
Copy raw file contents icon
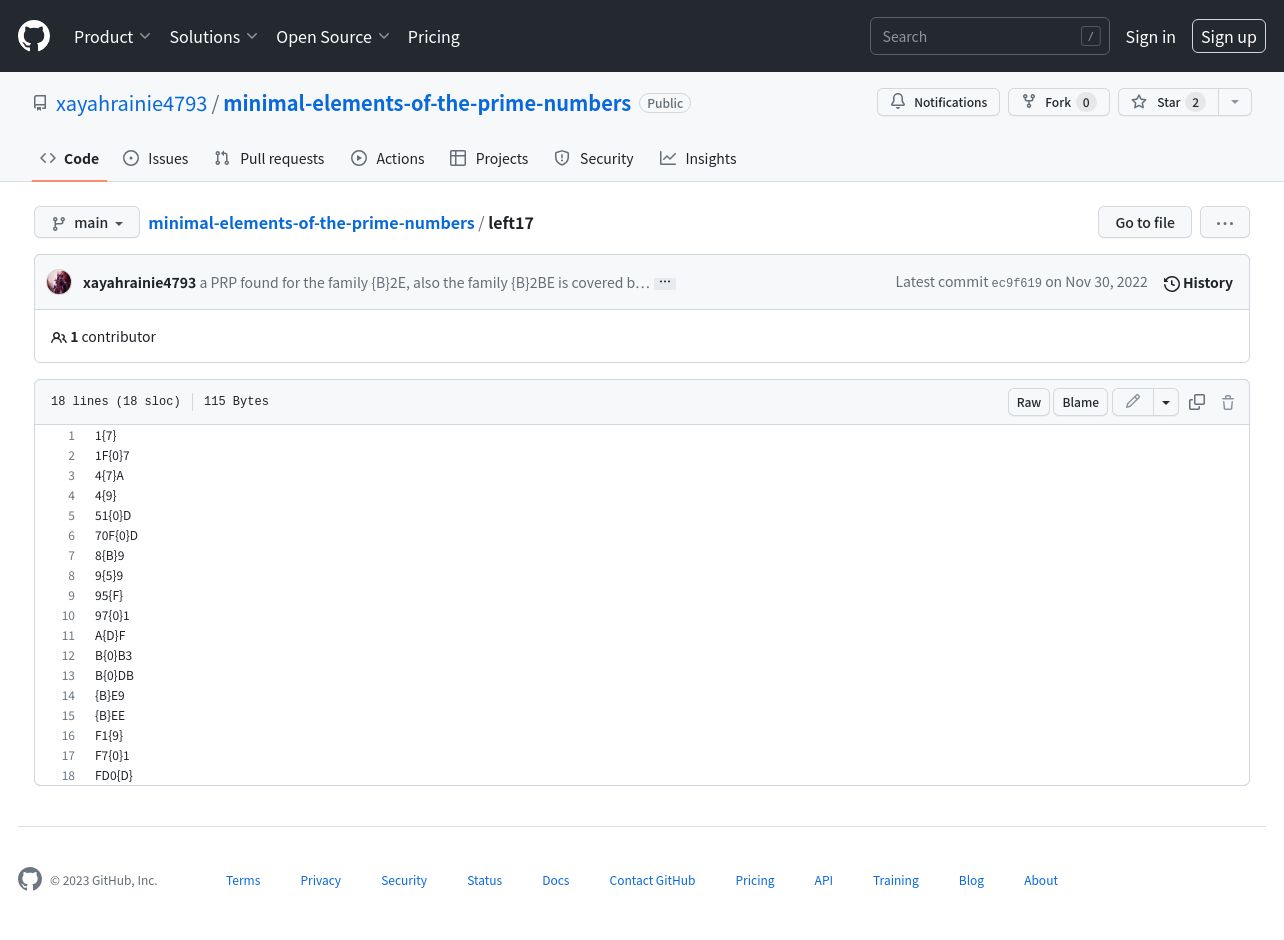[1197, 402]
